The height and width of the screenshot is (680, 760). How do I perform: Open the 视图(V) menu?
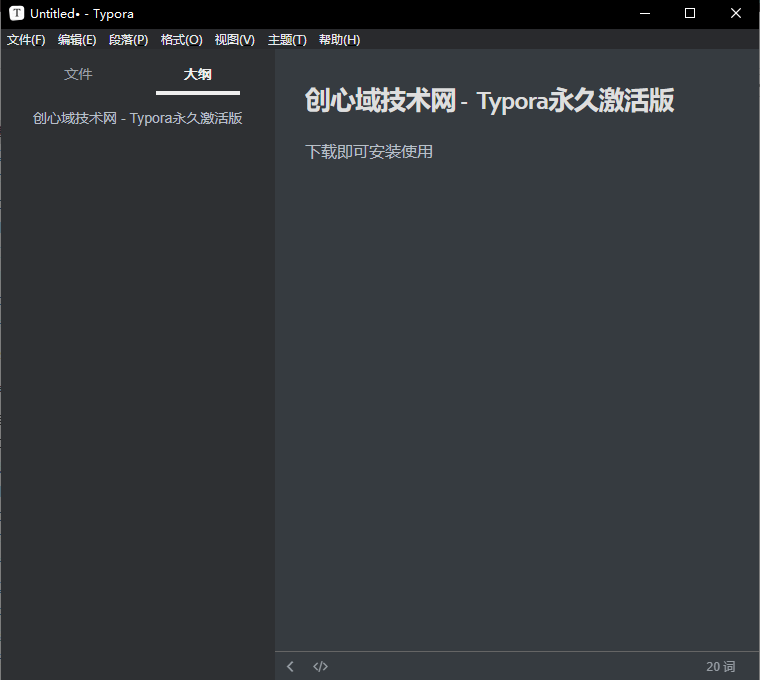point(235,40)
